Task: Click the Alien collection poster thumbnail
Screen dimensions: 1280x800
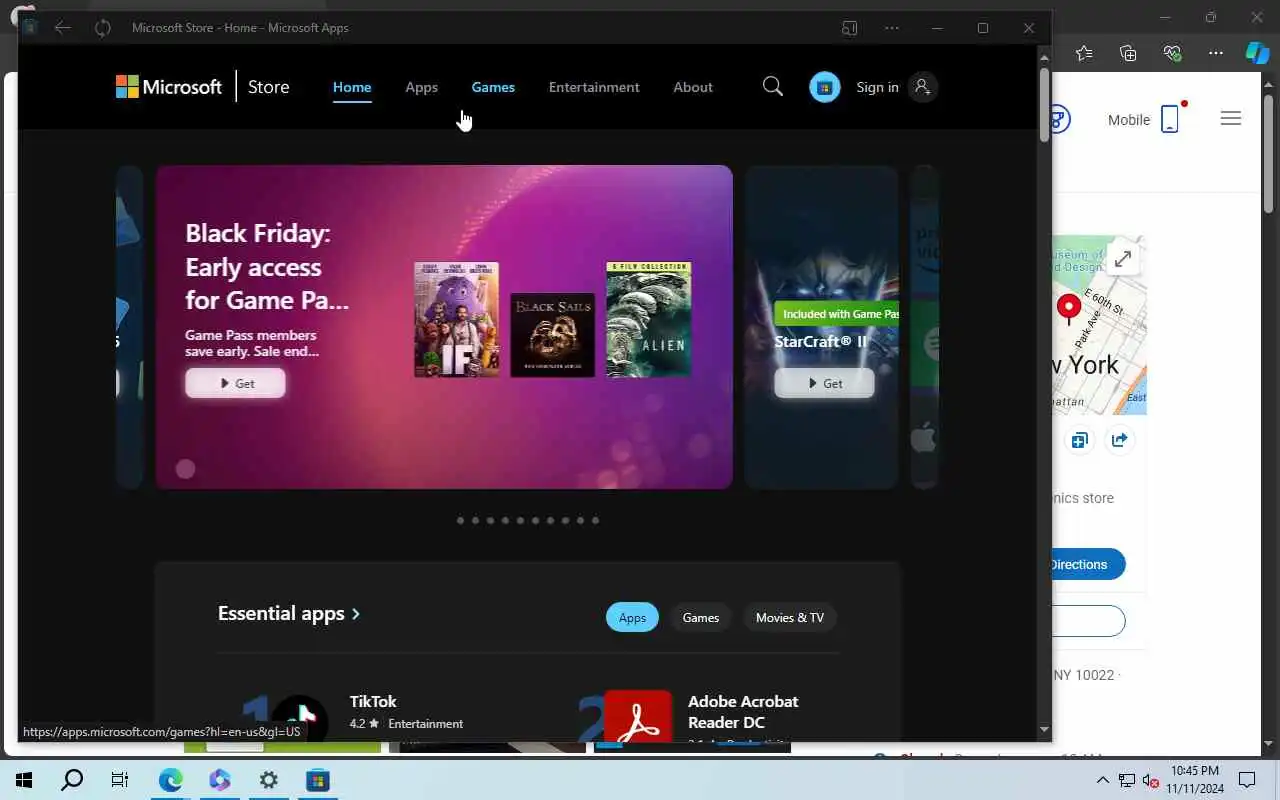Action: click(x=648, y=320)
